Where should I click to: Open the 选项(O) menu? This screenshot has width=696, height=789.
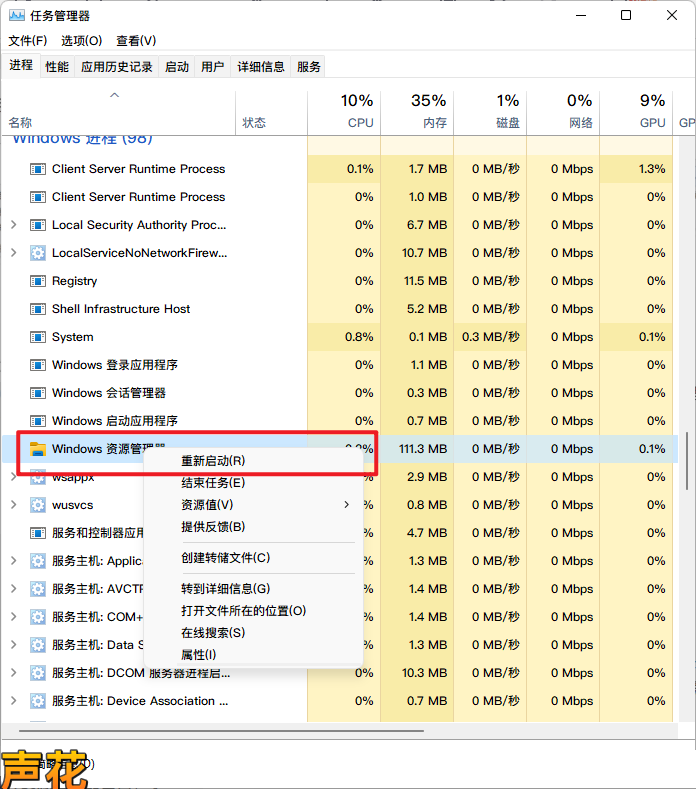click(82, 41)
